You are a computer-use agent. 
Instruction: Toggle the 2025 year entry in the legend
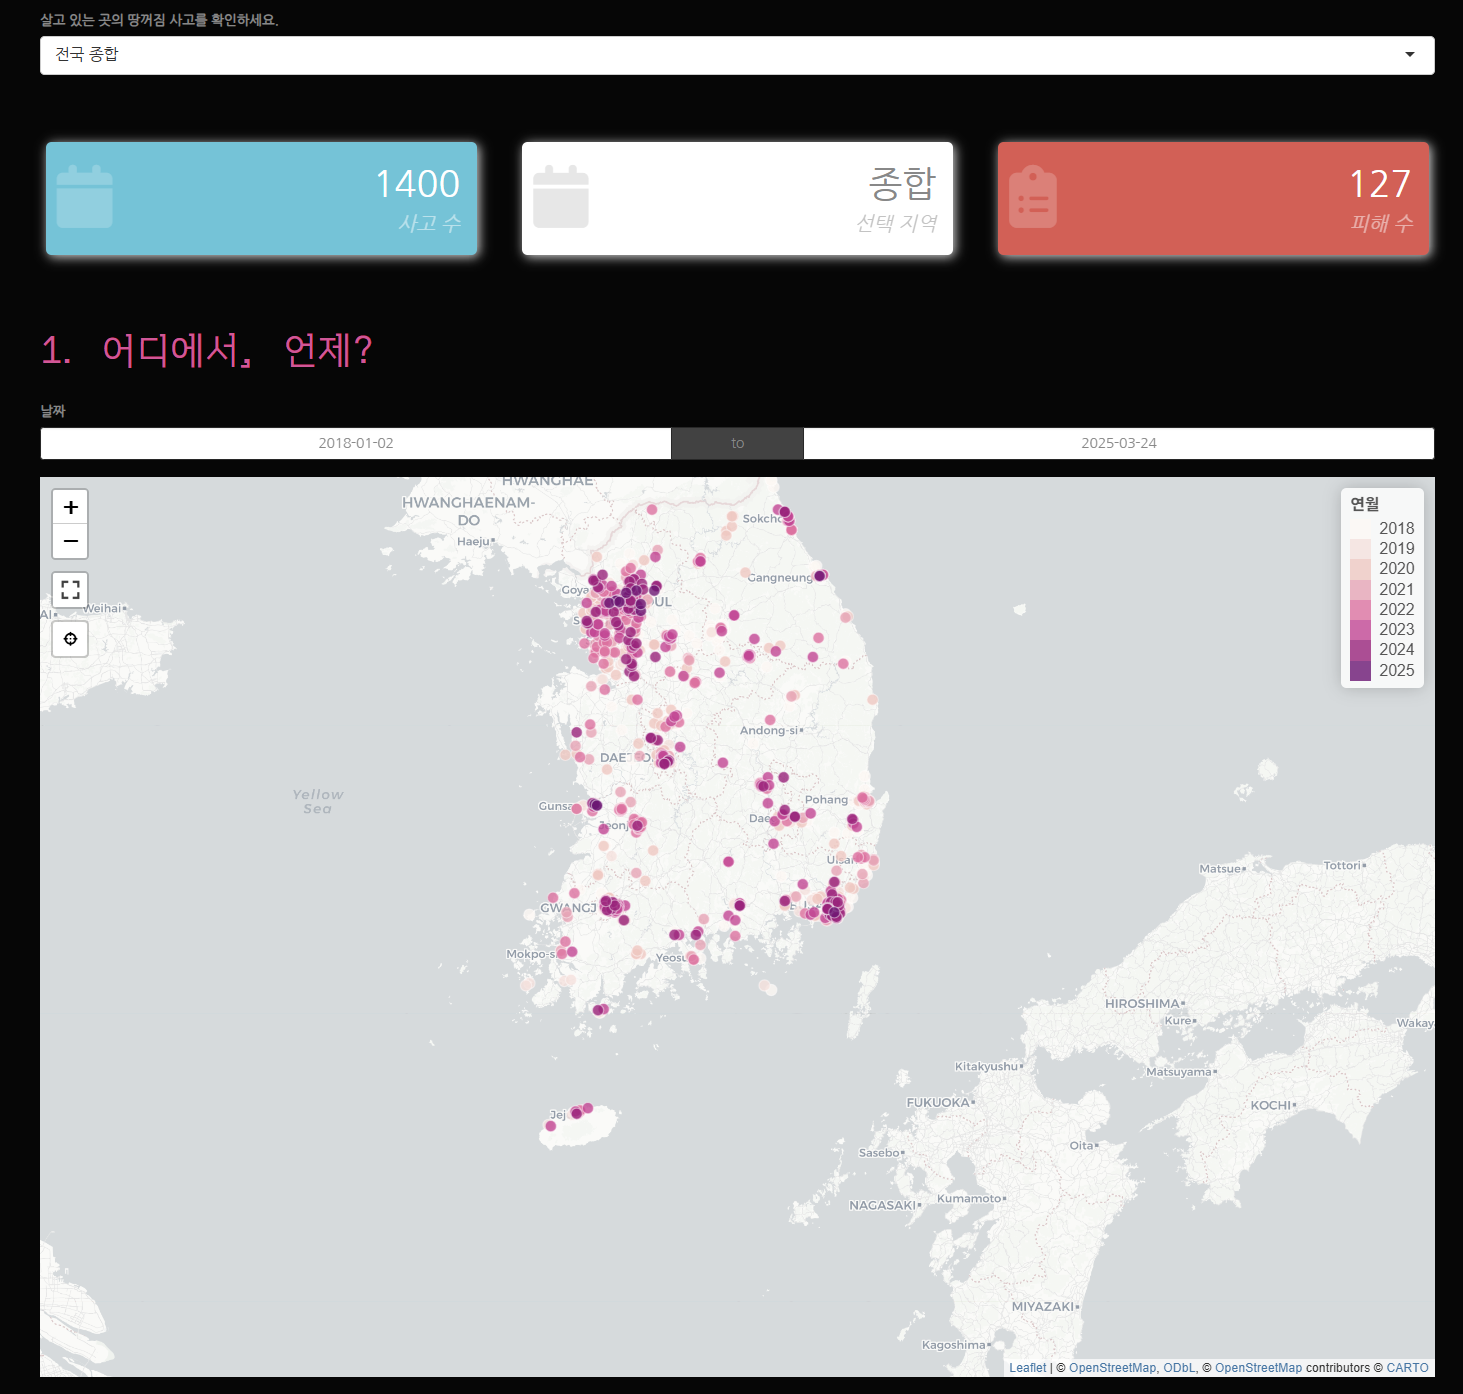tap(1380, 670)
